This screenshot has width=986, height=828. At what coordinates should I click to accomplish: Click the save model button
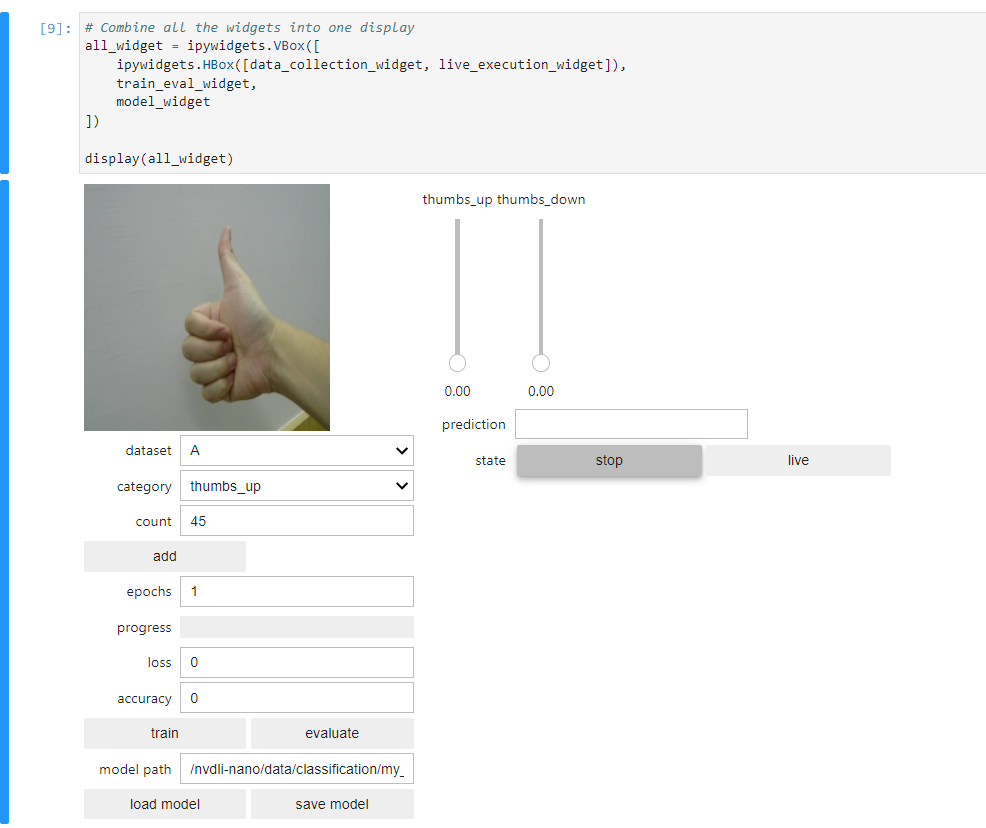[x=332, y=803]
